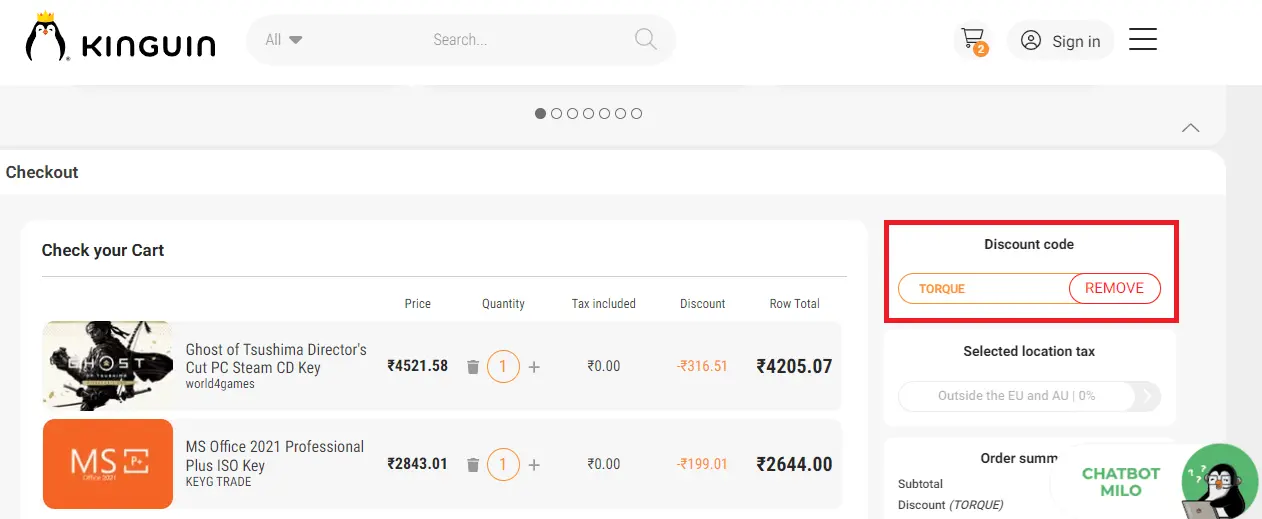
Task: Open the Outside the EU and AU tax selector
Action: [1016, 396]
